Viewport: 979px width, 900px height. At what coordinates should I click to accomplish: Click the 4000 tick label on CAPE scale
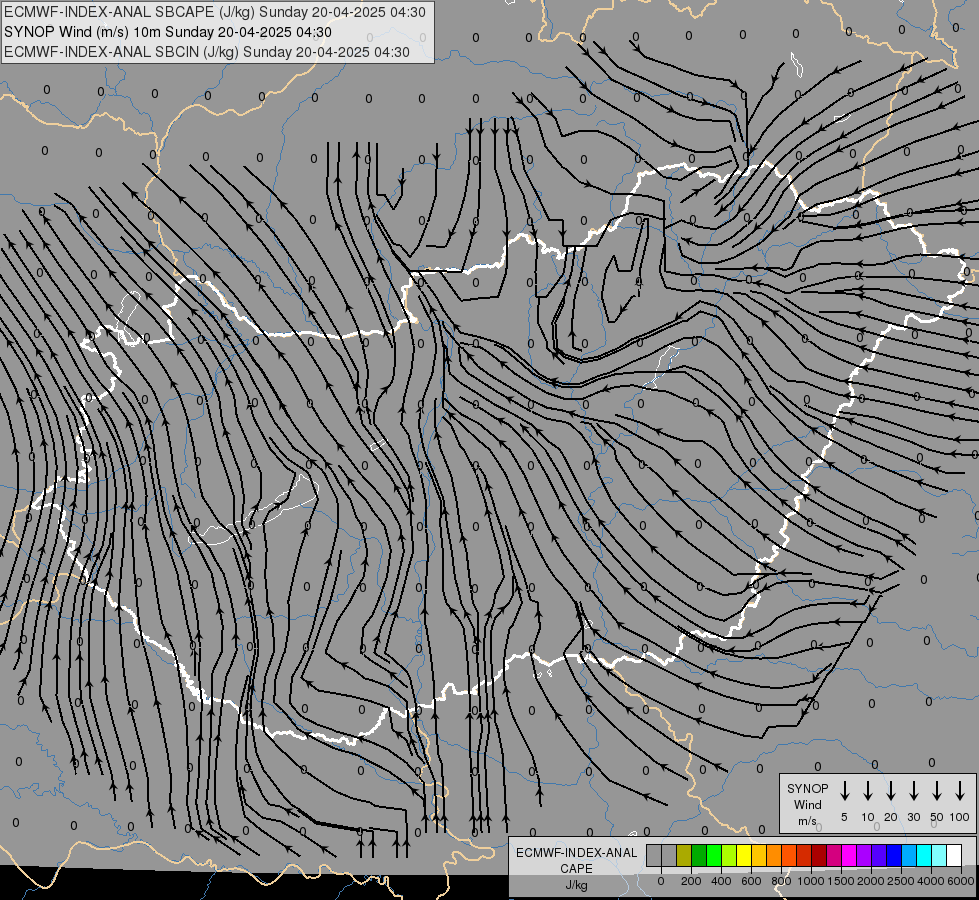(931, 881)
